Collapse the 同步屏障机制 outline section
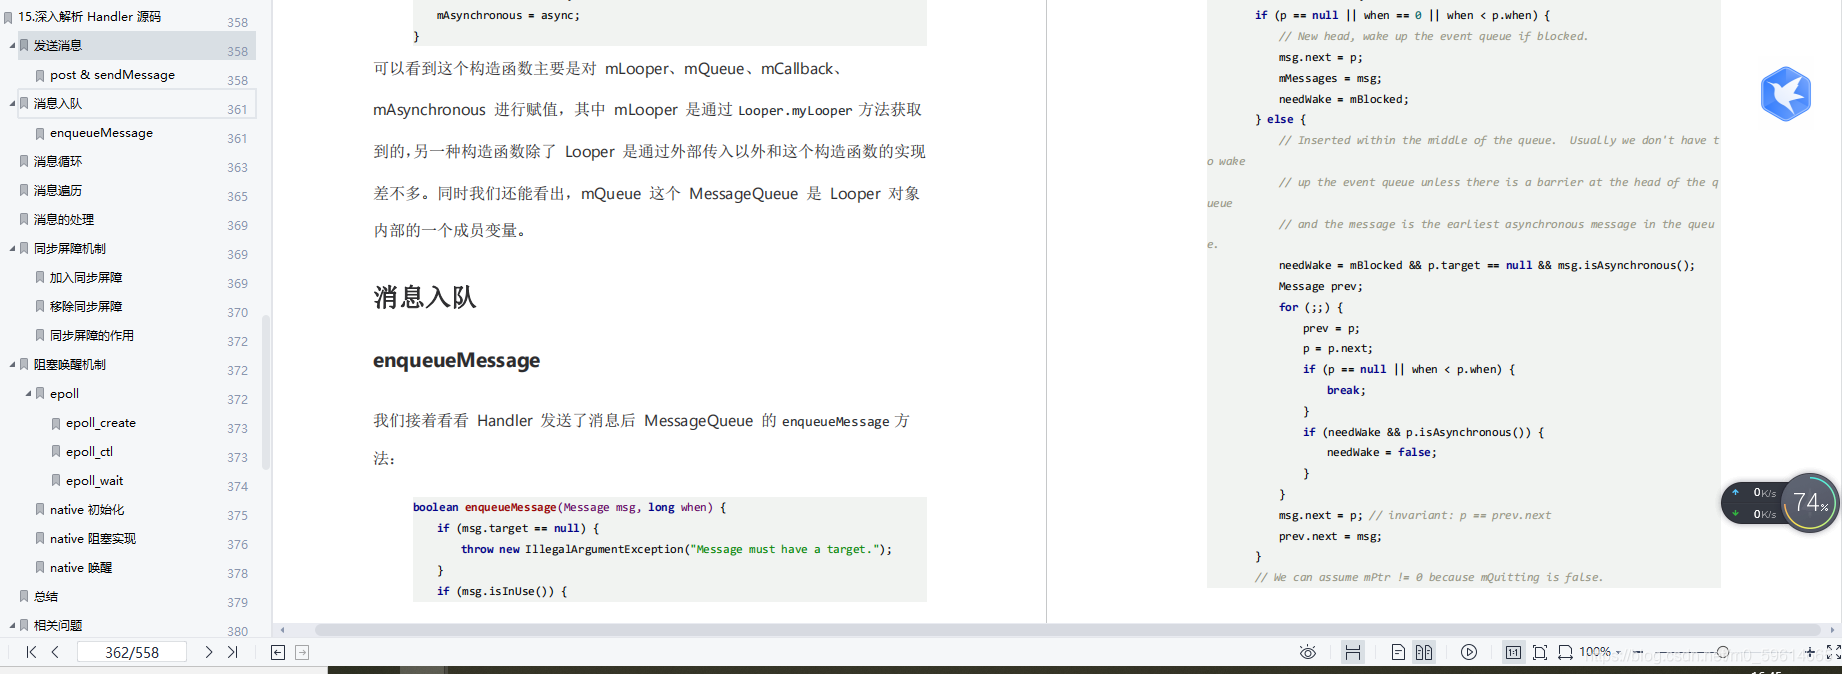Image resolution: width=1842 pixels, height=674 pixels. (x=12, y=248)
